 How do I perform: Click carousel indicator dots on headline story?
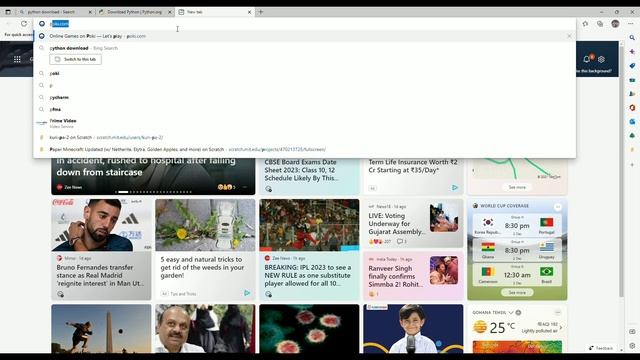click(x=153, y=192)
